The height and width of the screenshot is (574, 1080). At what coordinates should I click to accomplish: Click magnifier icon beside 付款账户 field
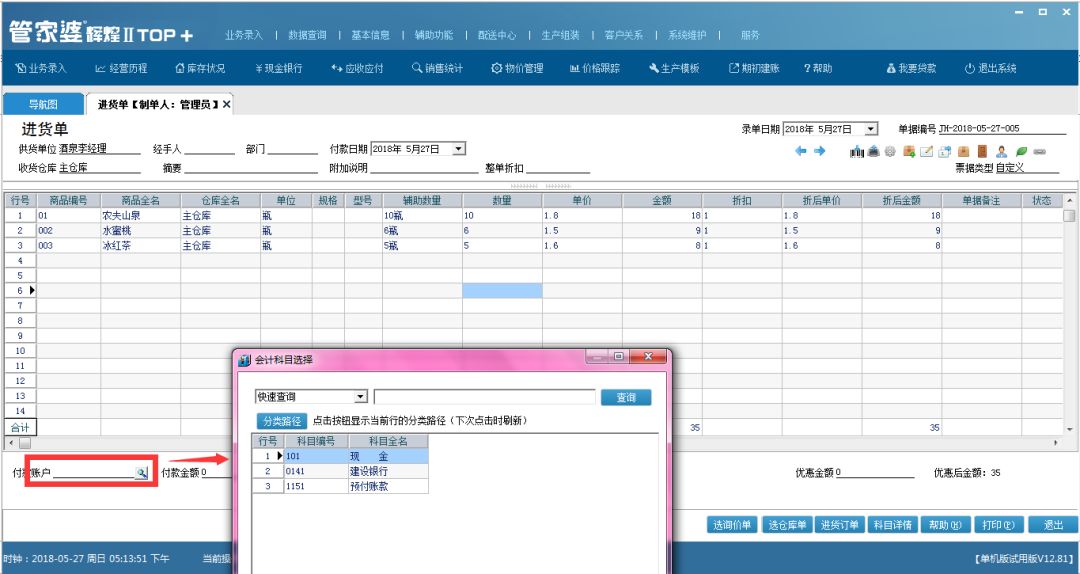[142, 472]
